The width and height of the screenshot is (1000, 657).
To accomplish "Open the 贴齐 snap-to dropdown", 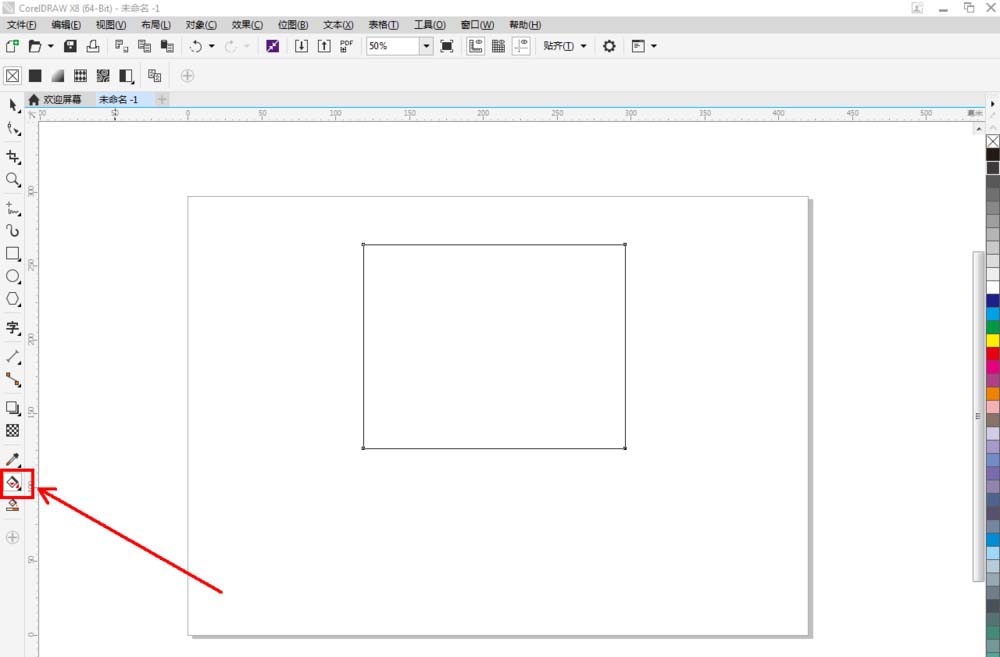I will [x=564, y=46].
